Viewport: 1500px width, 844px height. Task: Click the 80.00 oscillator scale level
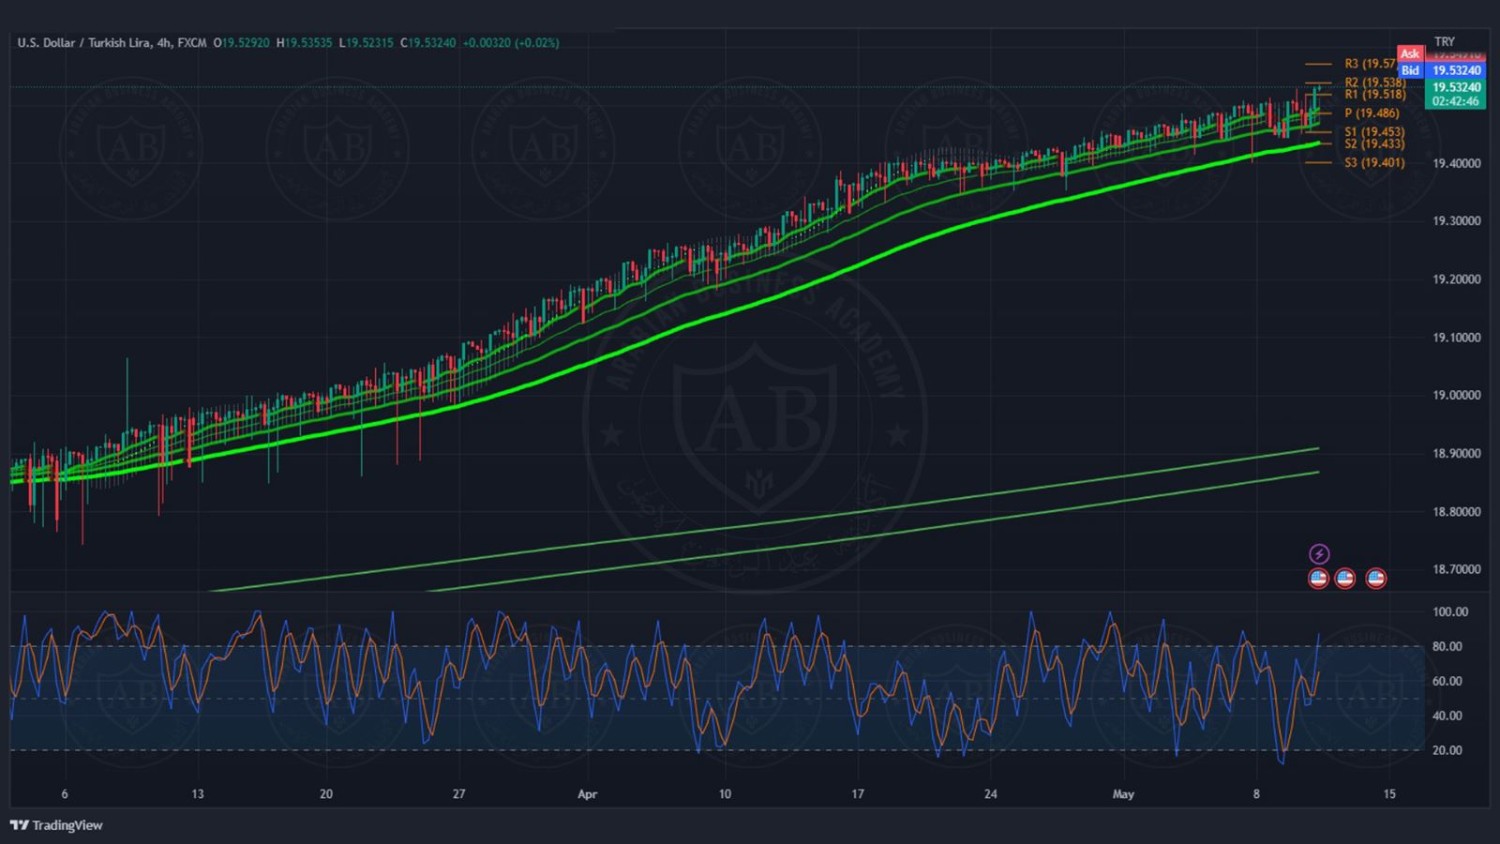(1447, 646)
